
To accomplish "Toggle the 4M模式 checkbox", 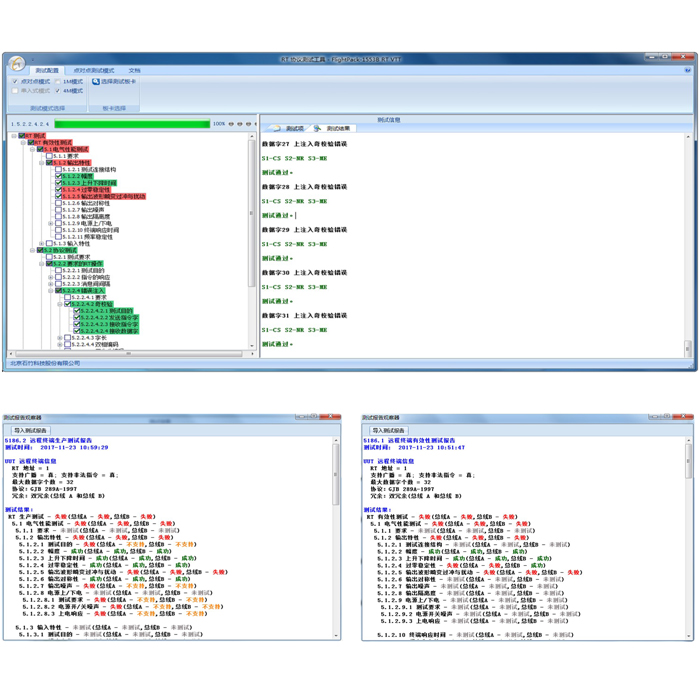I will [x=58, y=91].
